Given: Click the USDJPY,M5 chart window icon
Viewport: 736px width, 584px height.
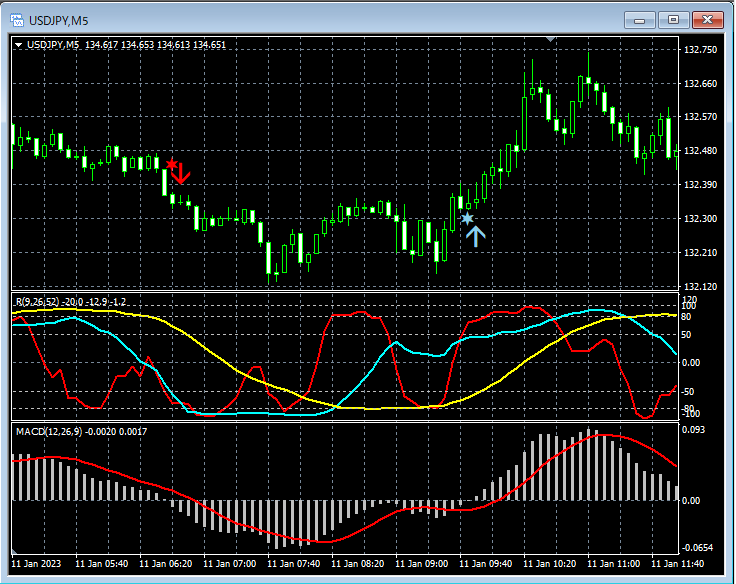Looking at the screenshot, I should tap(17, 20).
